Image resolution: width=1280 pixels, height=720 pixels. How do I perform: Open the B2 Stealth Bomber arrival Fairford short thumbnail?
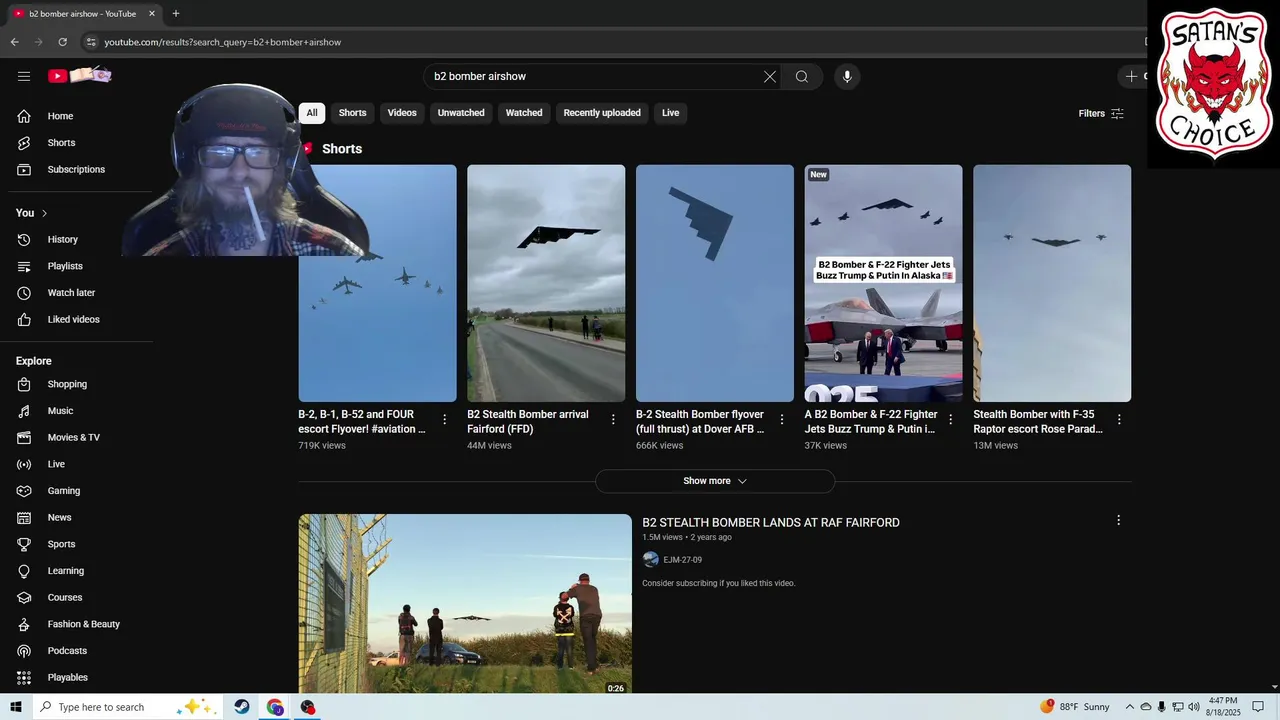(x=546, y=283)
